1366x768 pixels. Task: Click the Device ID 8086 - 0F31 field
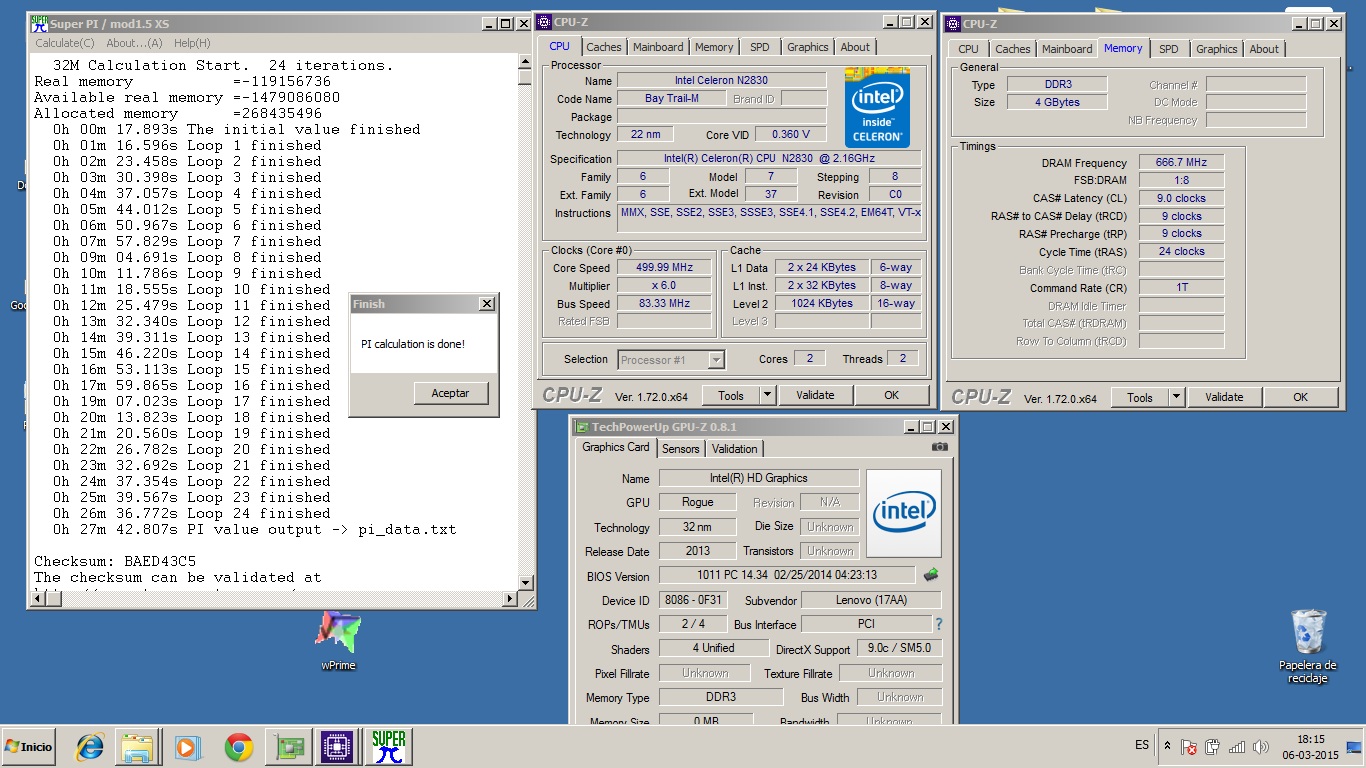click(693, 600)
